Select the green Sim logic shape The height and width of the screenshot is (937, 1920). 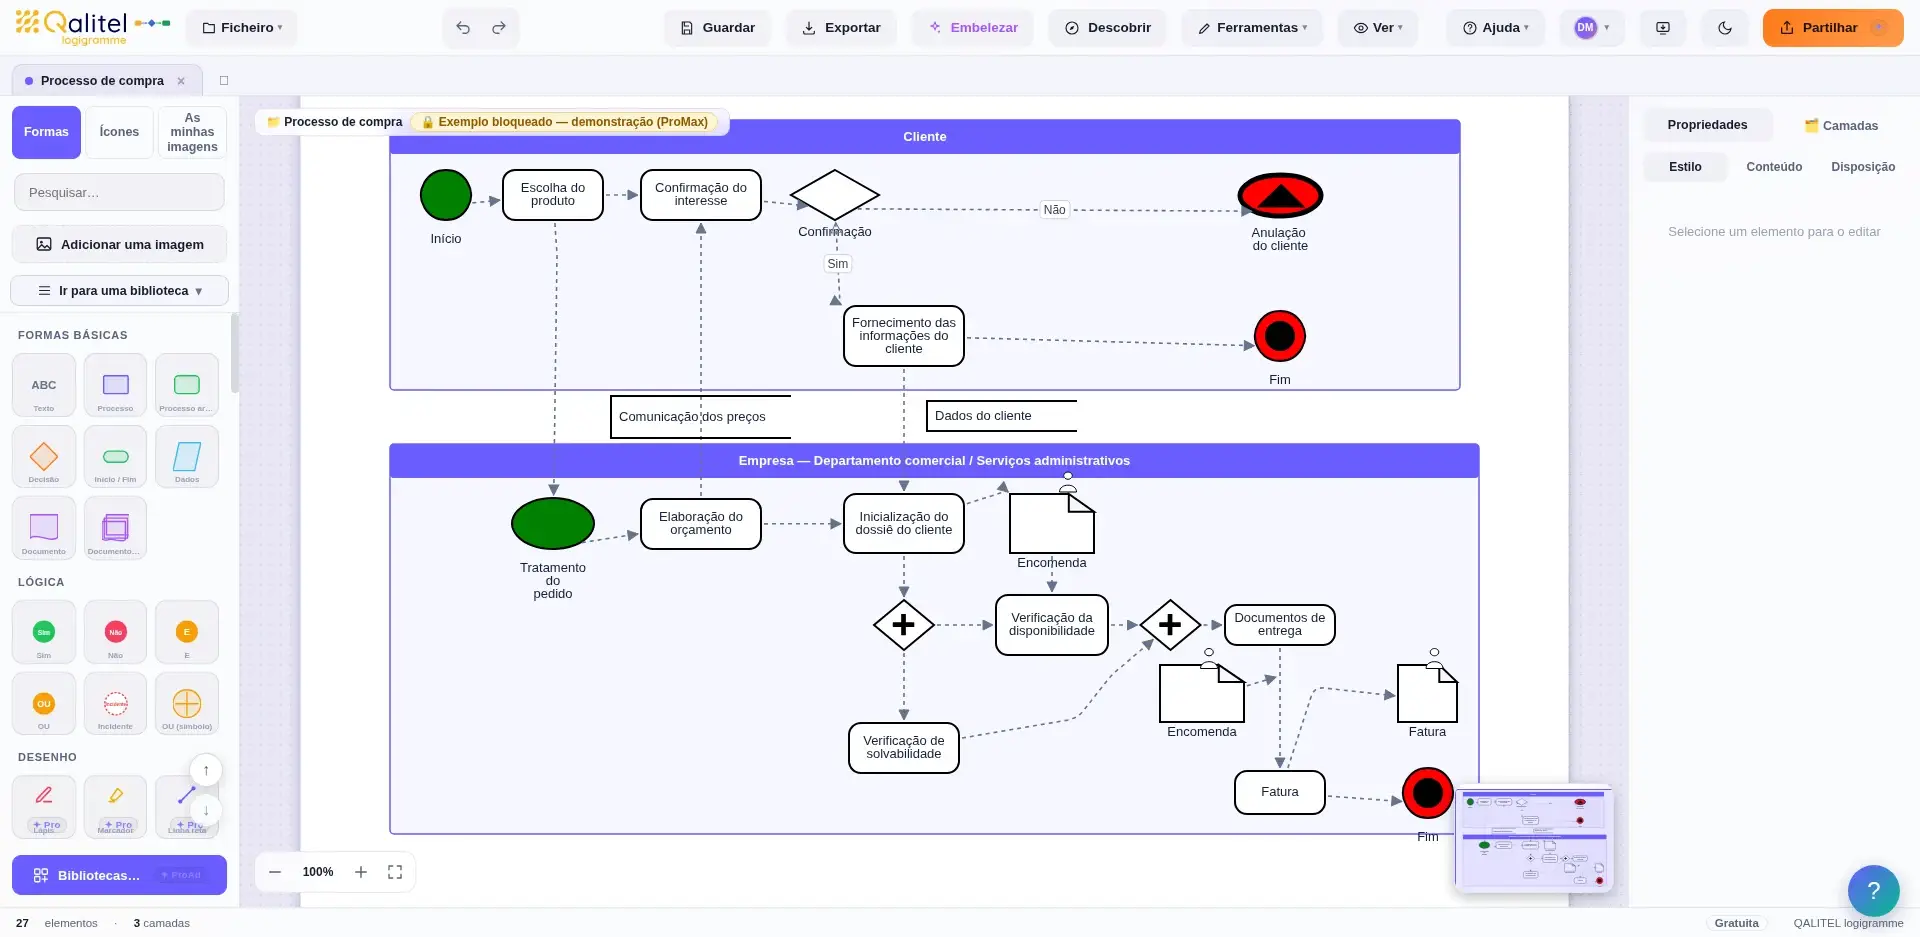pos(44,632)
